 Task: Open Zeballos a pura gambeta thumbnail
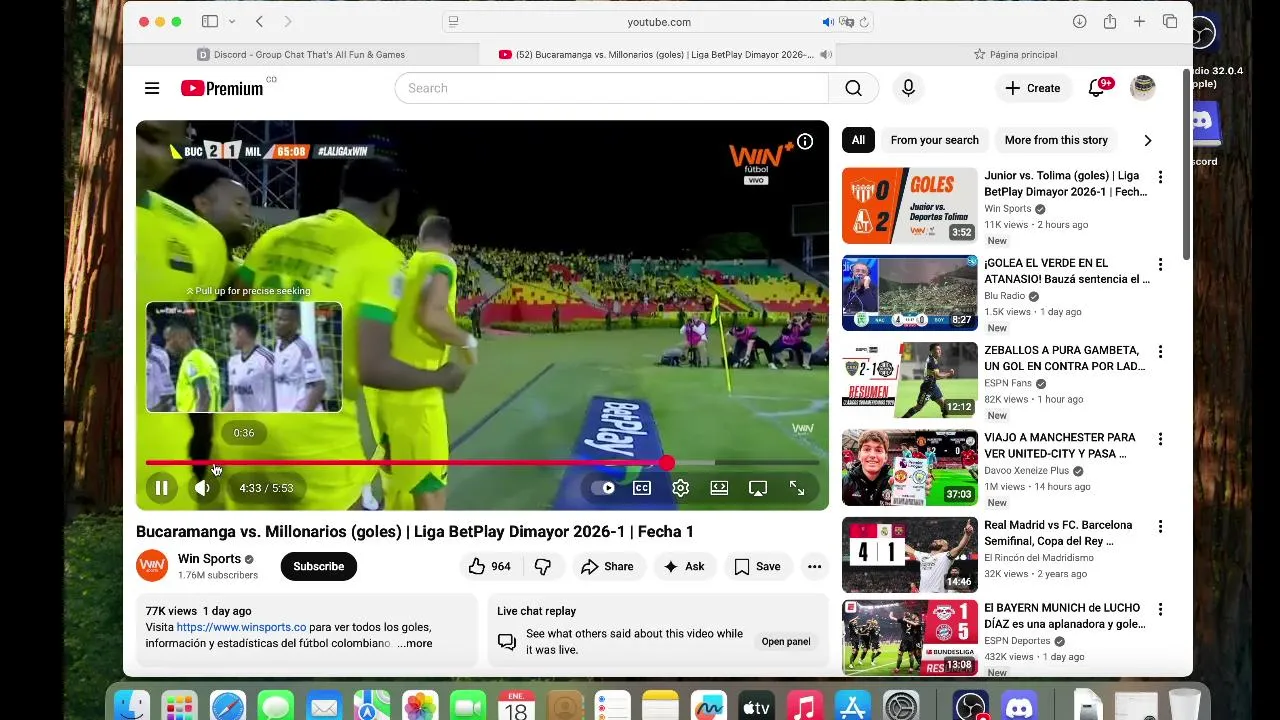point(909,380)
